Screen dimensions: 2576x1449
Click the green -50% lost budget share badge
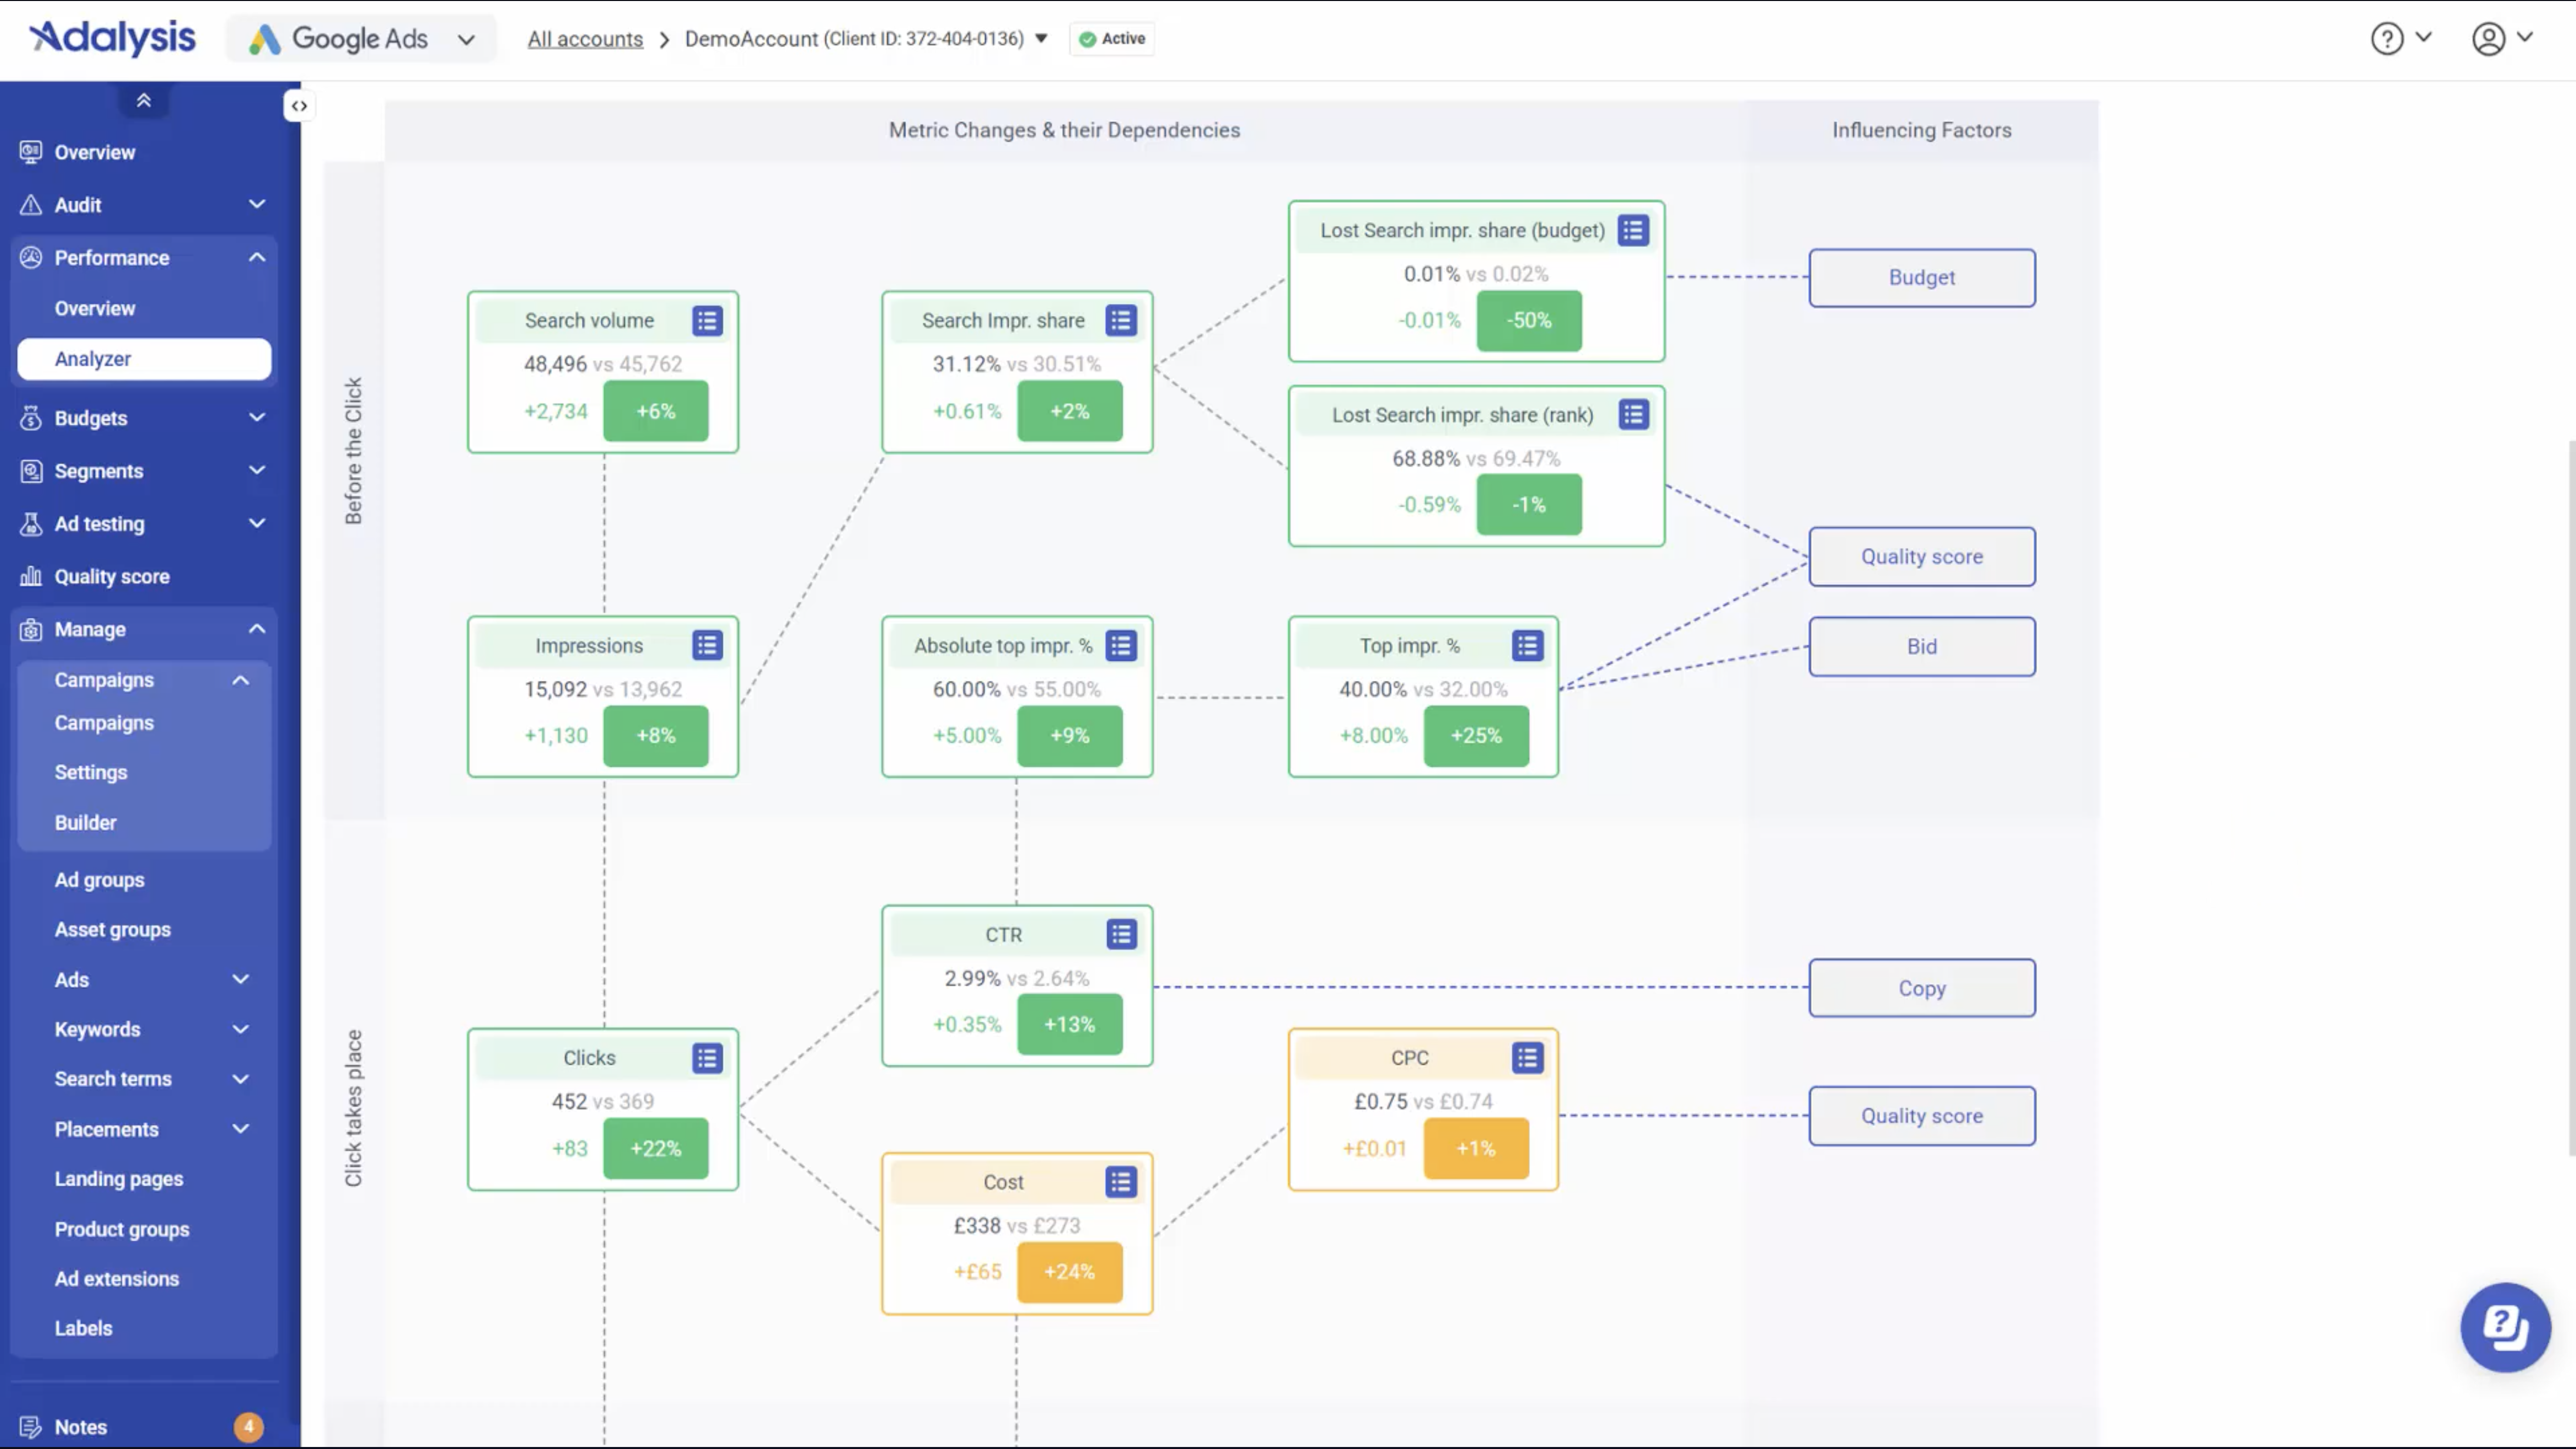point(1529,321)
